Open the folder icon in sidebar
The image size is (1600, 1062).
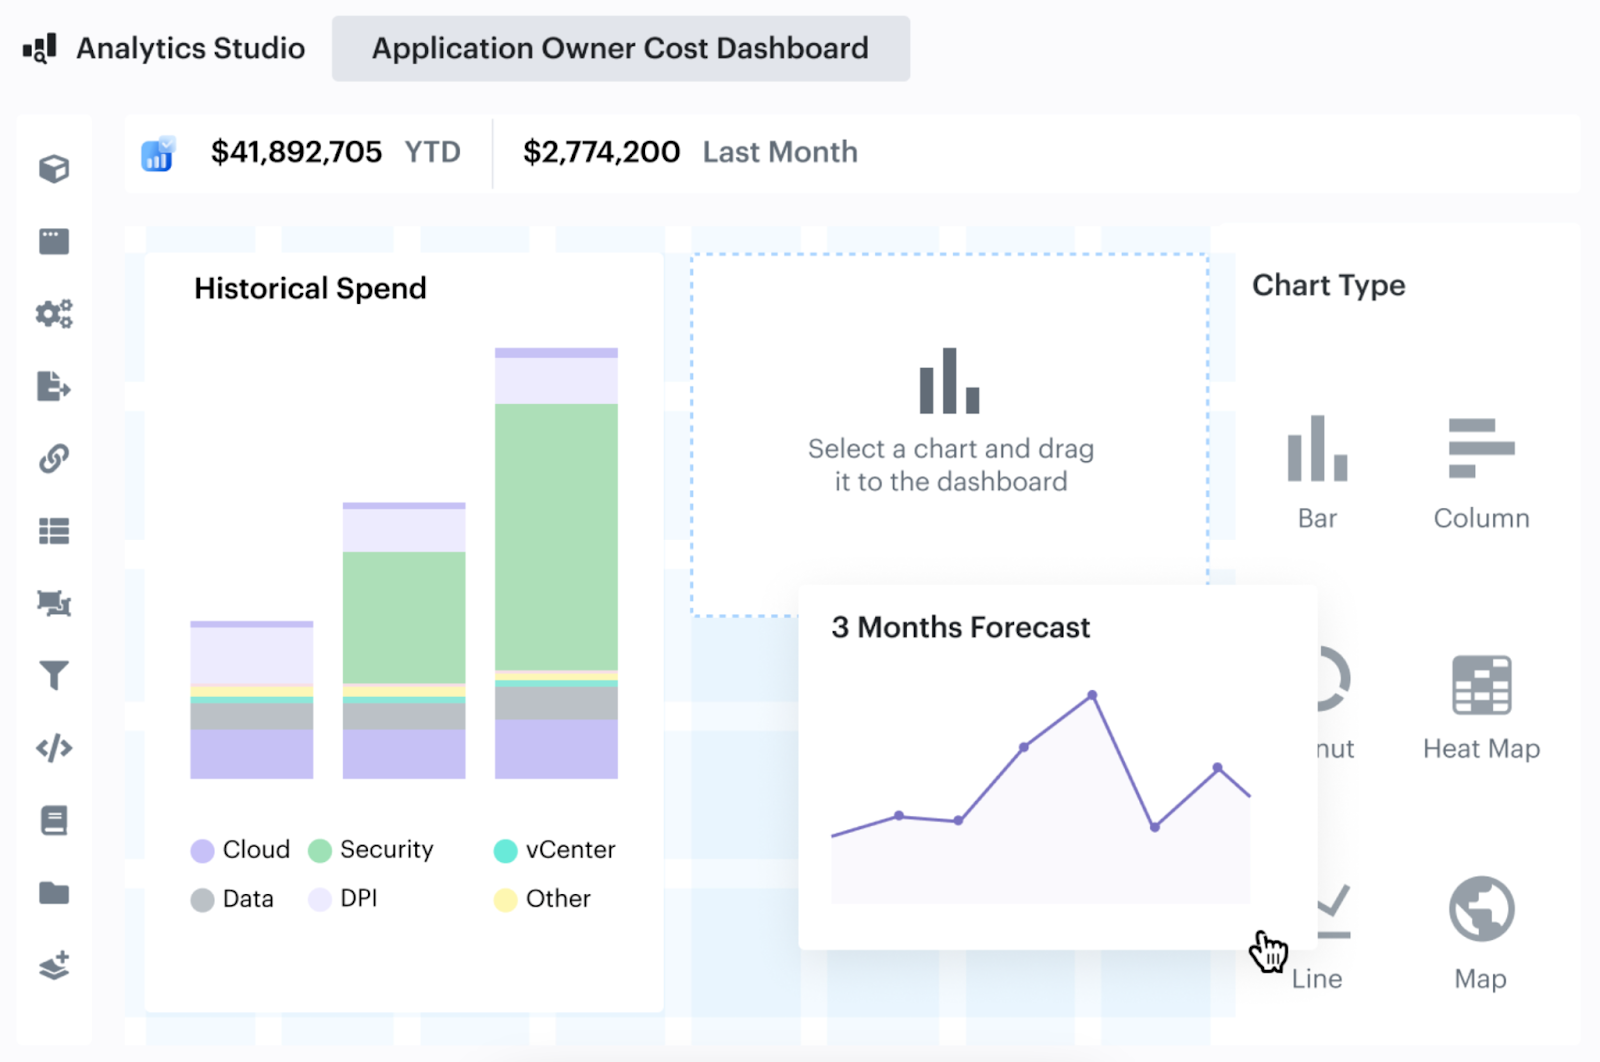[54, 893]
